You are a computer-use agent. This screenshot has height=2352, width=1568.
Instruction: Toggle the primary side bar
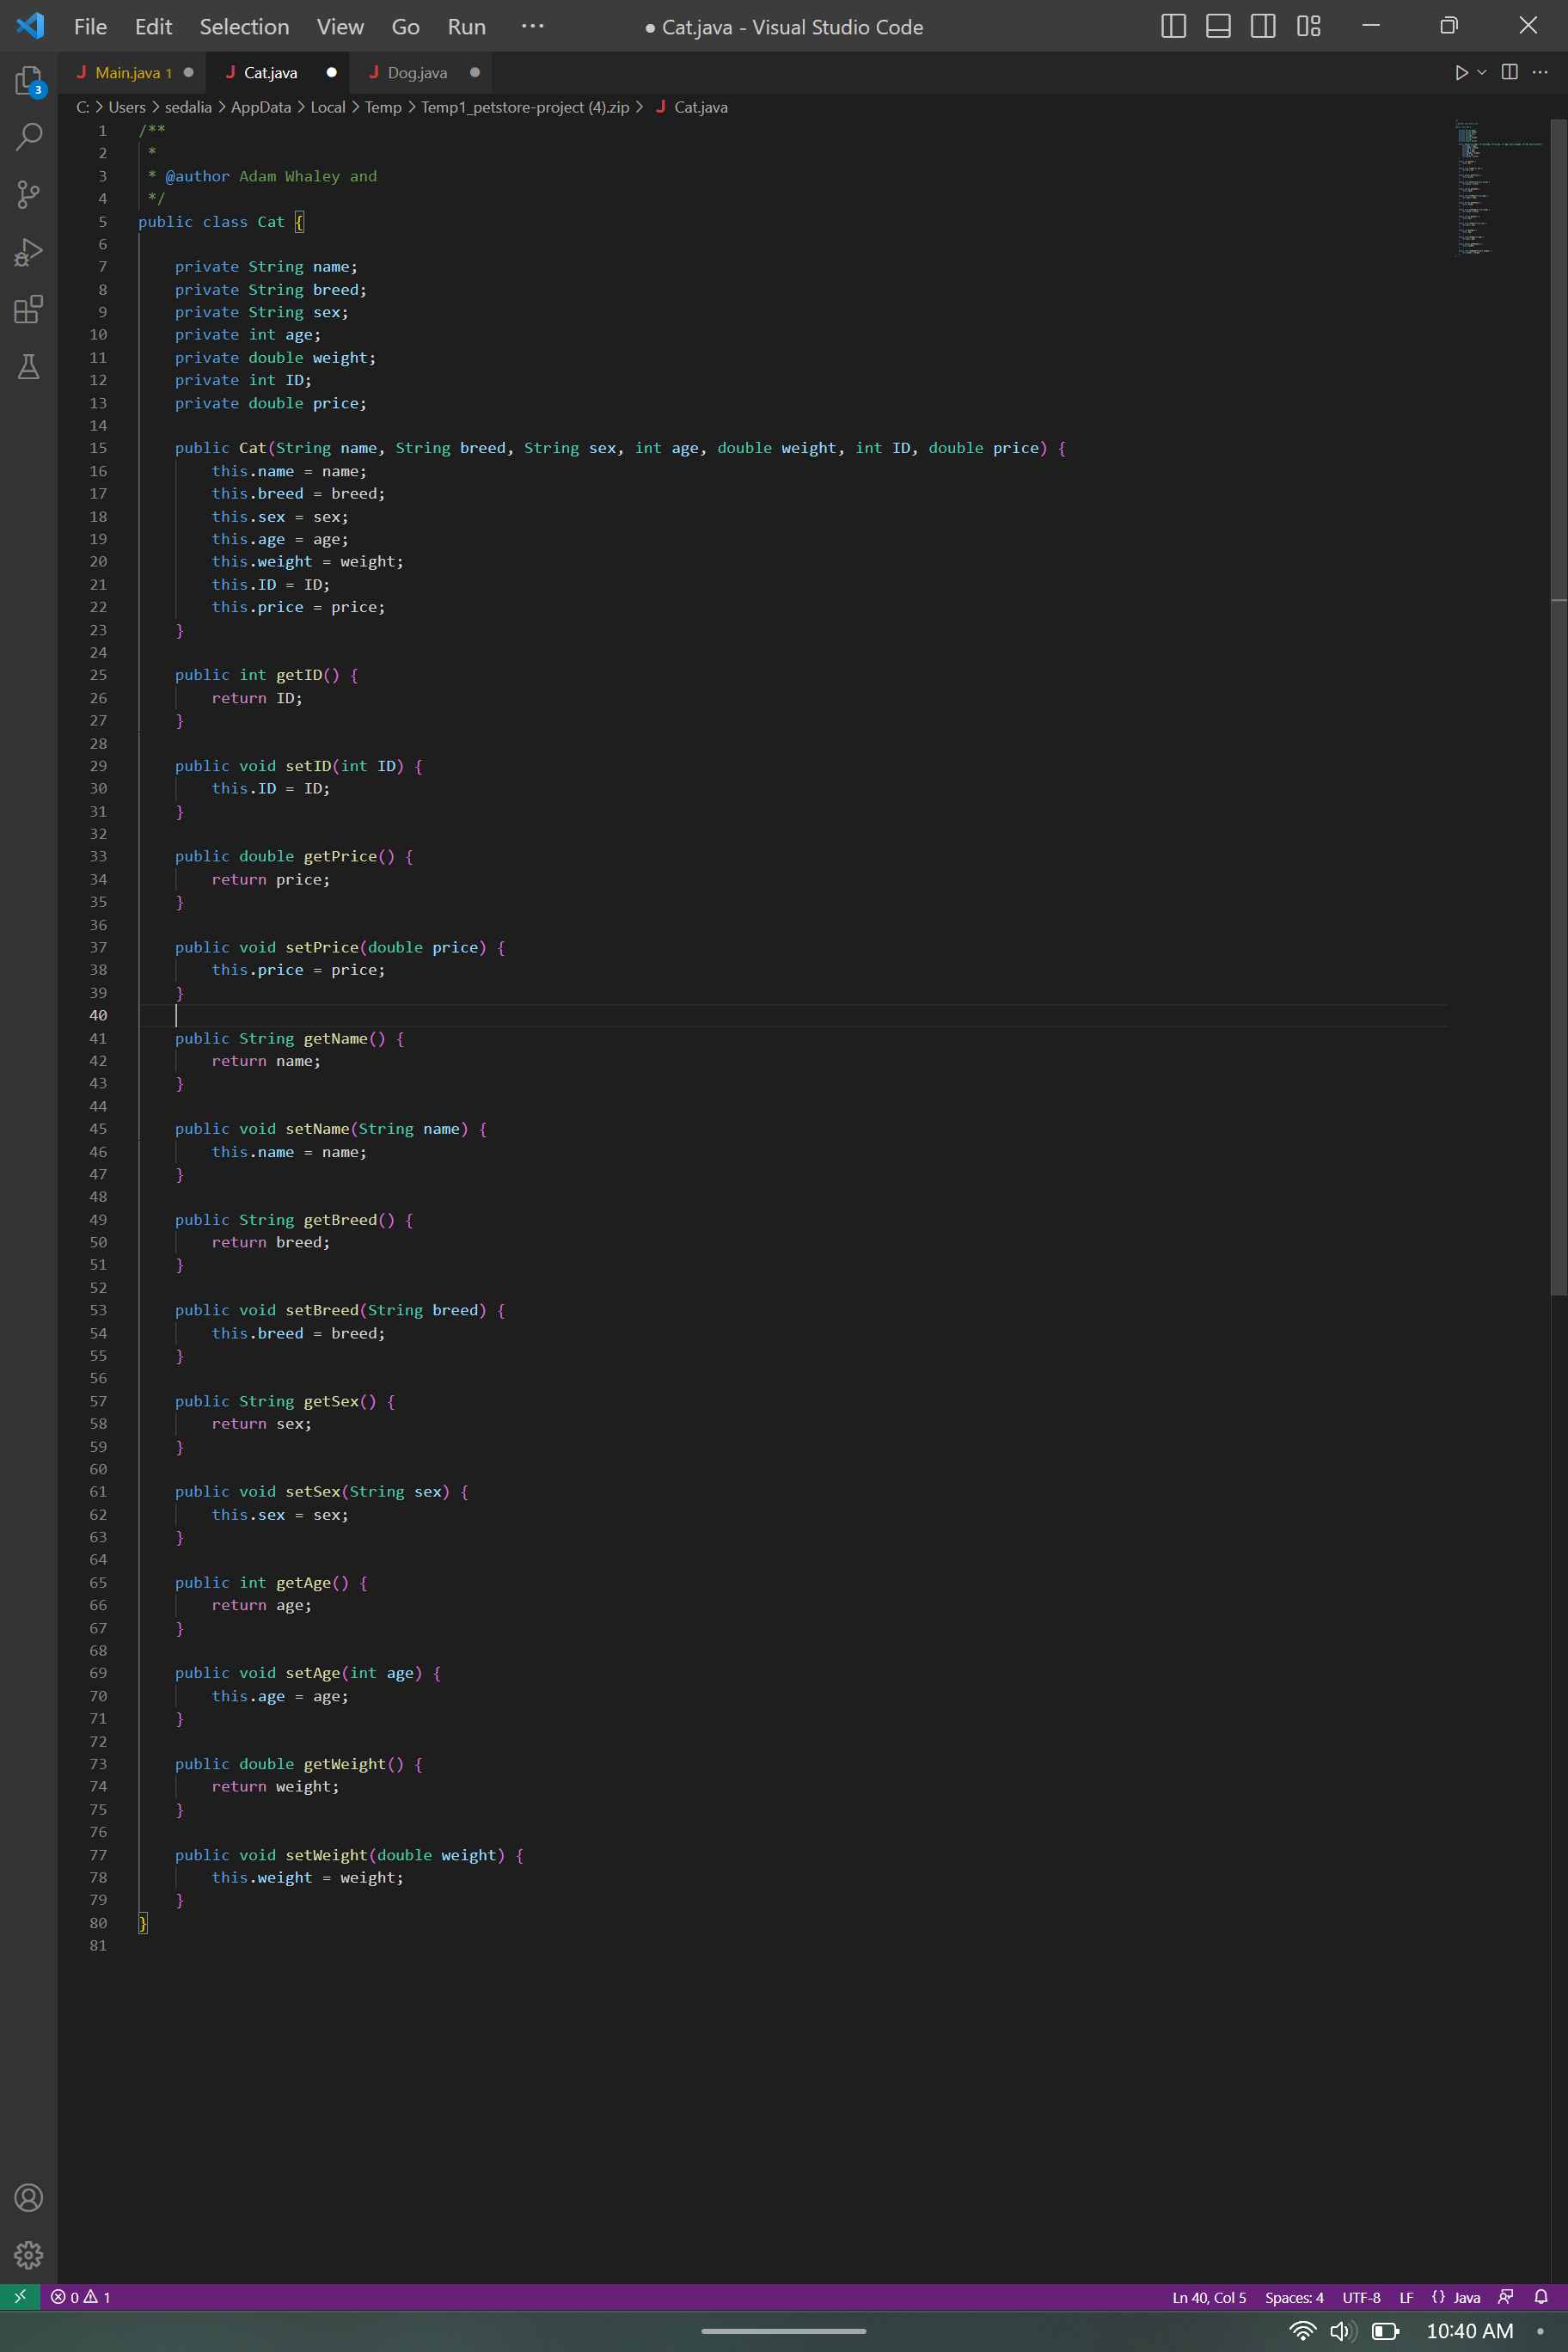(x=1173, y=26)
